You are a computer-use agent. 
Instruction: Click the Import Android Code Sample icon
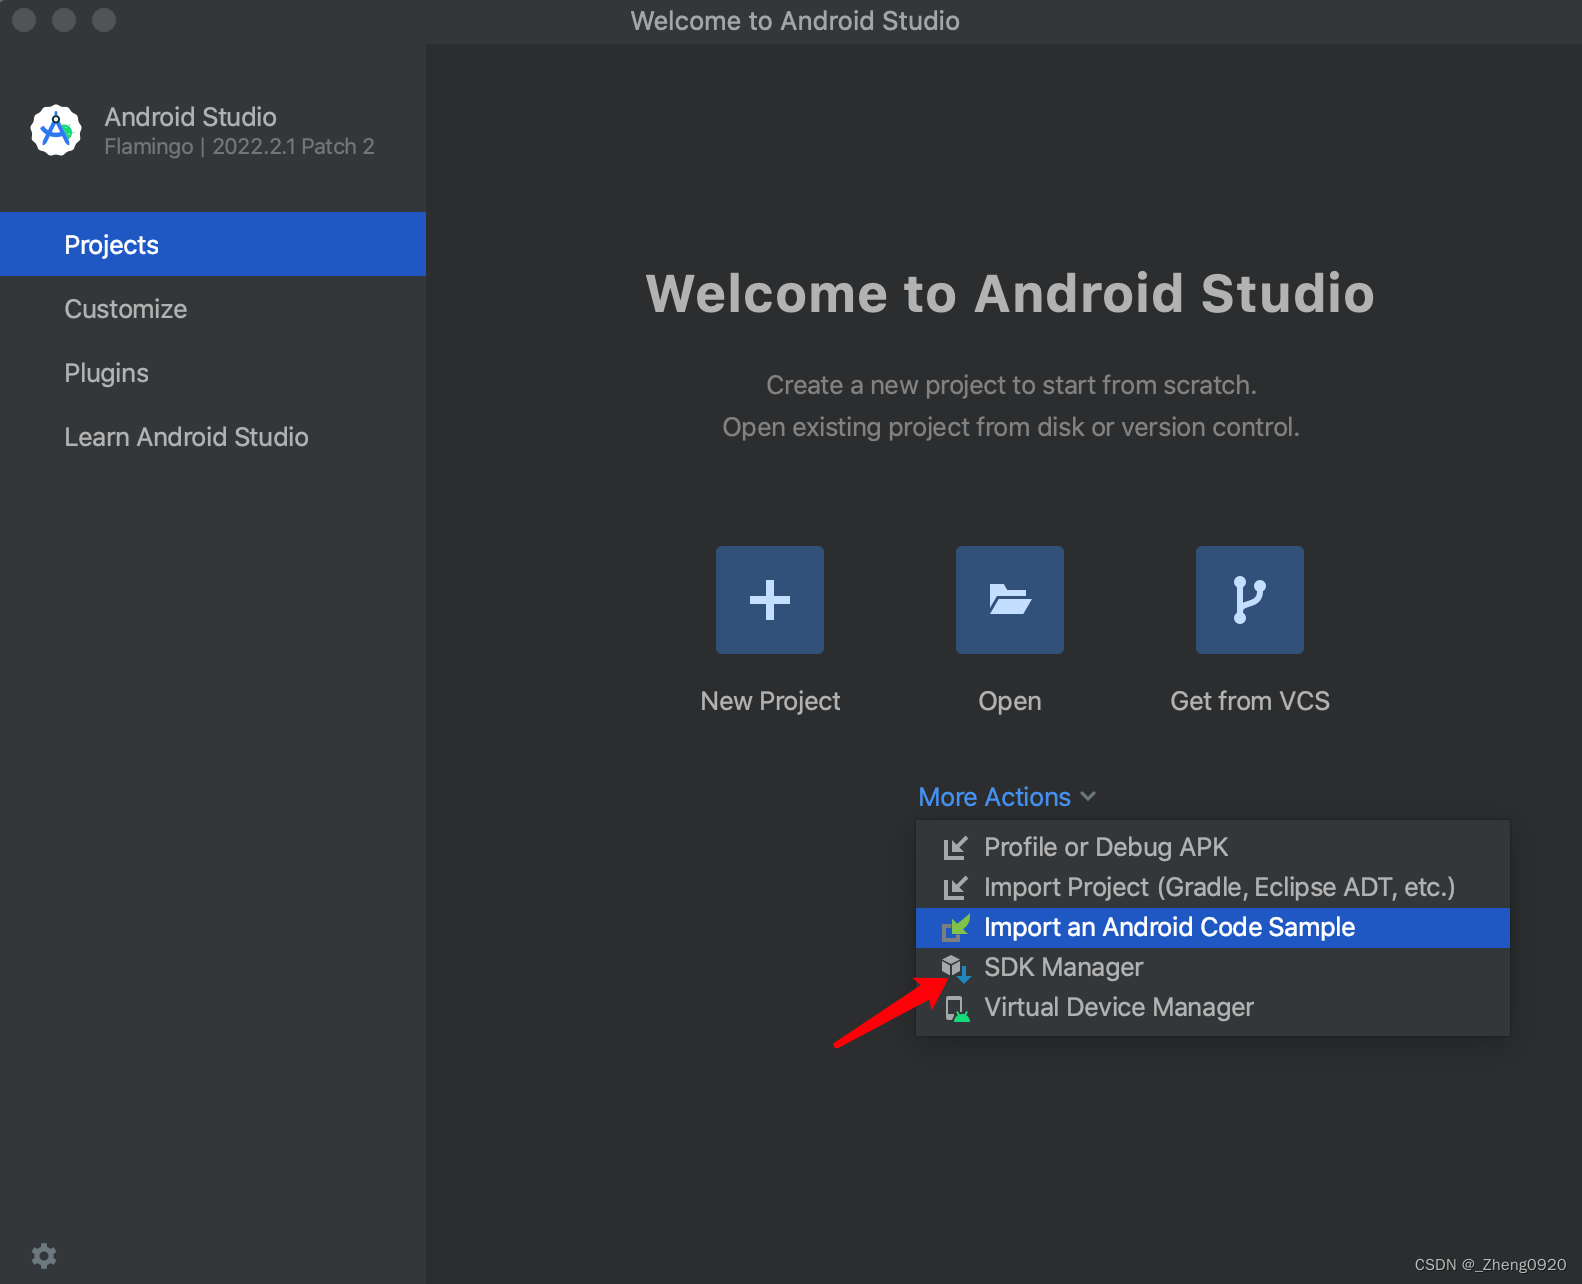(955, 928)
